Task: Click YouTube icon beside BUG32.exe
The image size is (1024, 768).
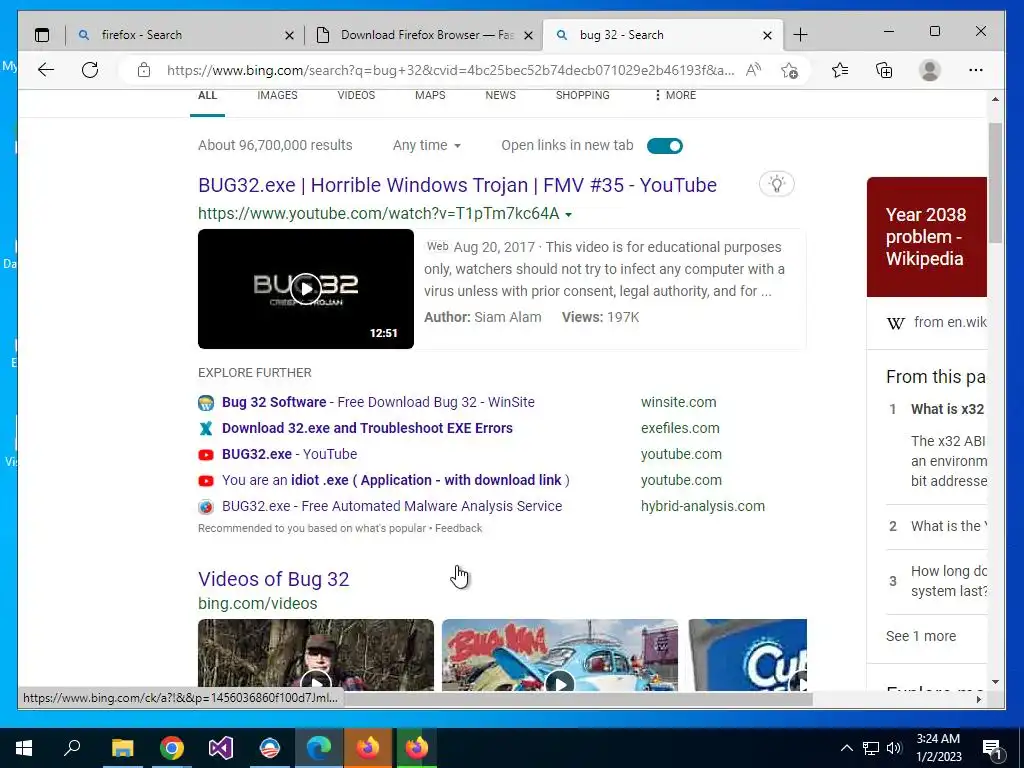Action: click(x=206, y=455)
